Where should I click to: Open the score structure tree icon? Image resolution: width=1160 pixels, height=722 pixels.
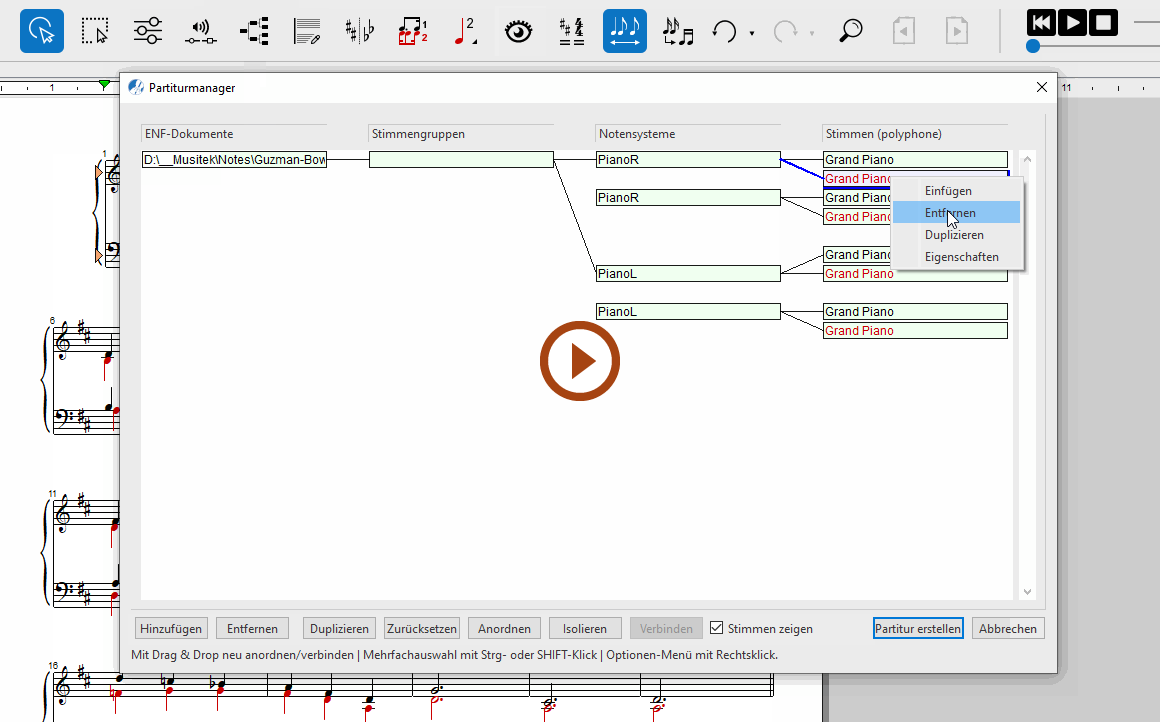[x=254, y=31]
